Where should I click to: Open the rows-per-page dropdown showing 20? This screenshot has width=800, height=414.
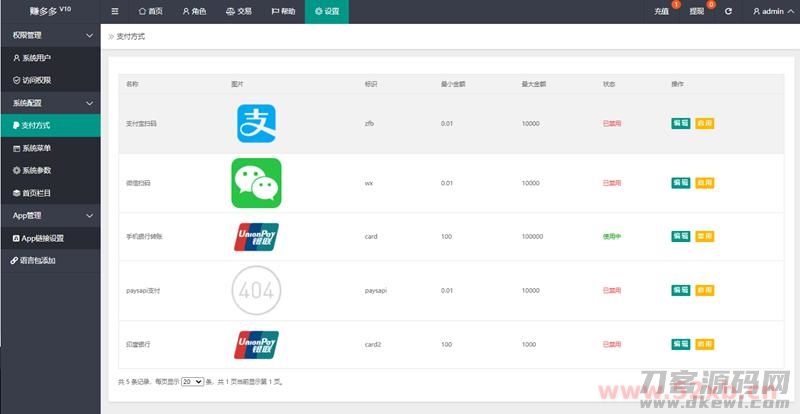(193, 381)
